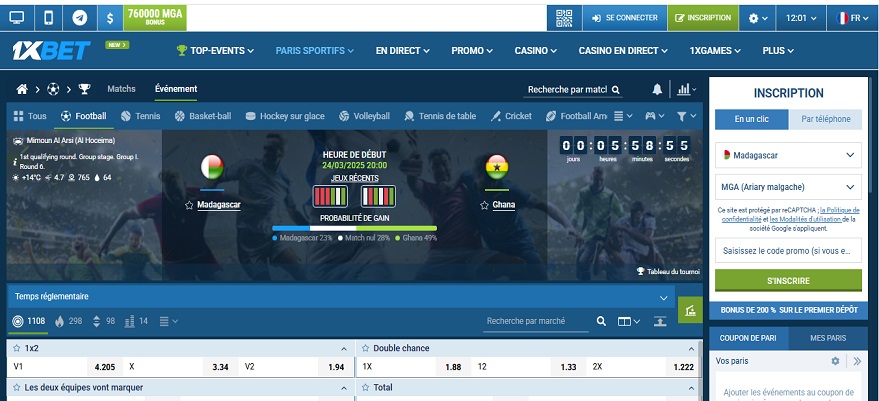The image size is (879, 401).
Task: Favorite the Double chance market star
Action: (366, 348)
